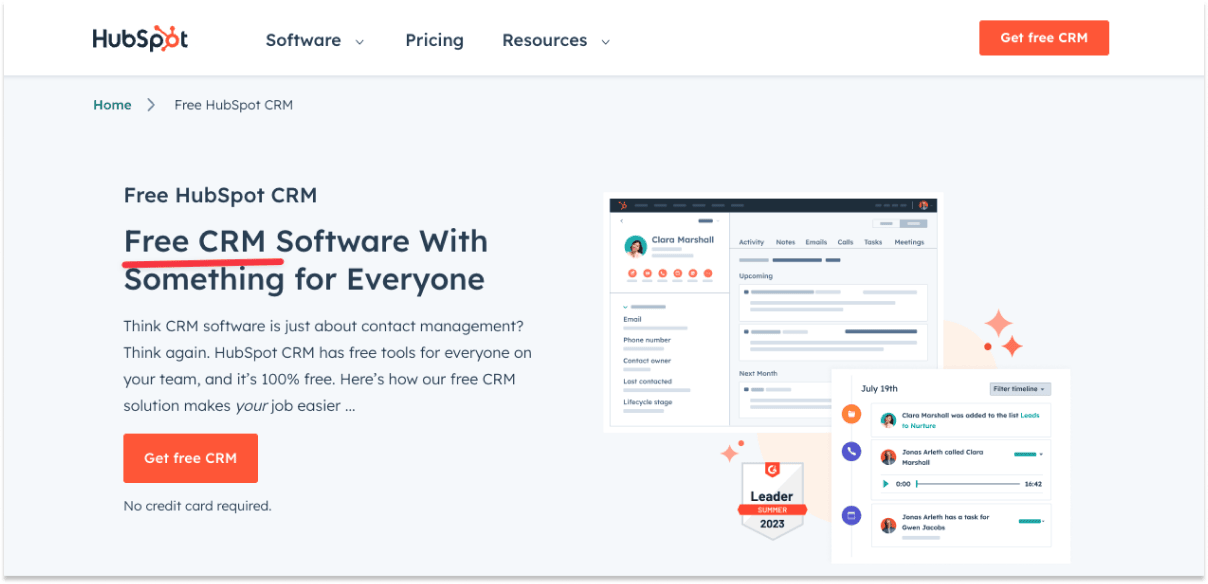Screen dimensions: 1208x584
Task: Click the HubSpot sprocket logo
Action: (x=139, y=37)
